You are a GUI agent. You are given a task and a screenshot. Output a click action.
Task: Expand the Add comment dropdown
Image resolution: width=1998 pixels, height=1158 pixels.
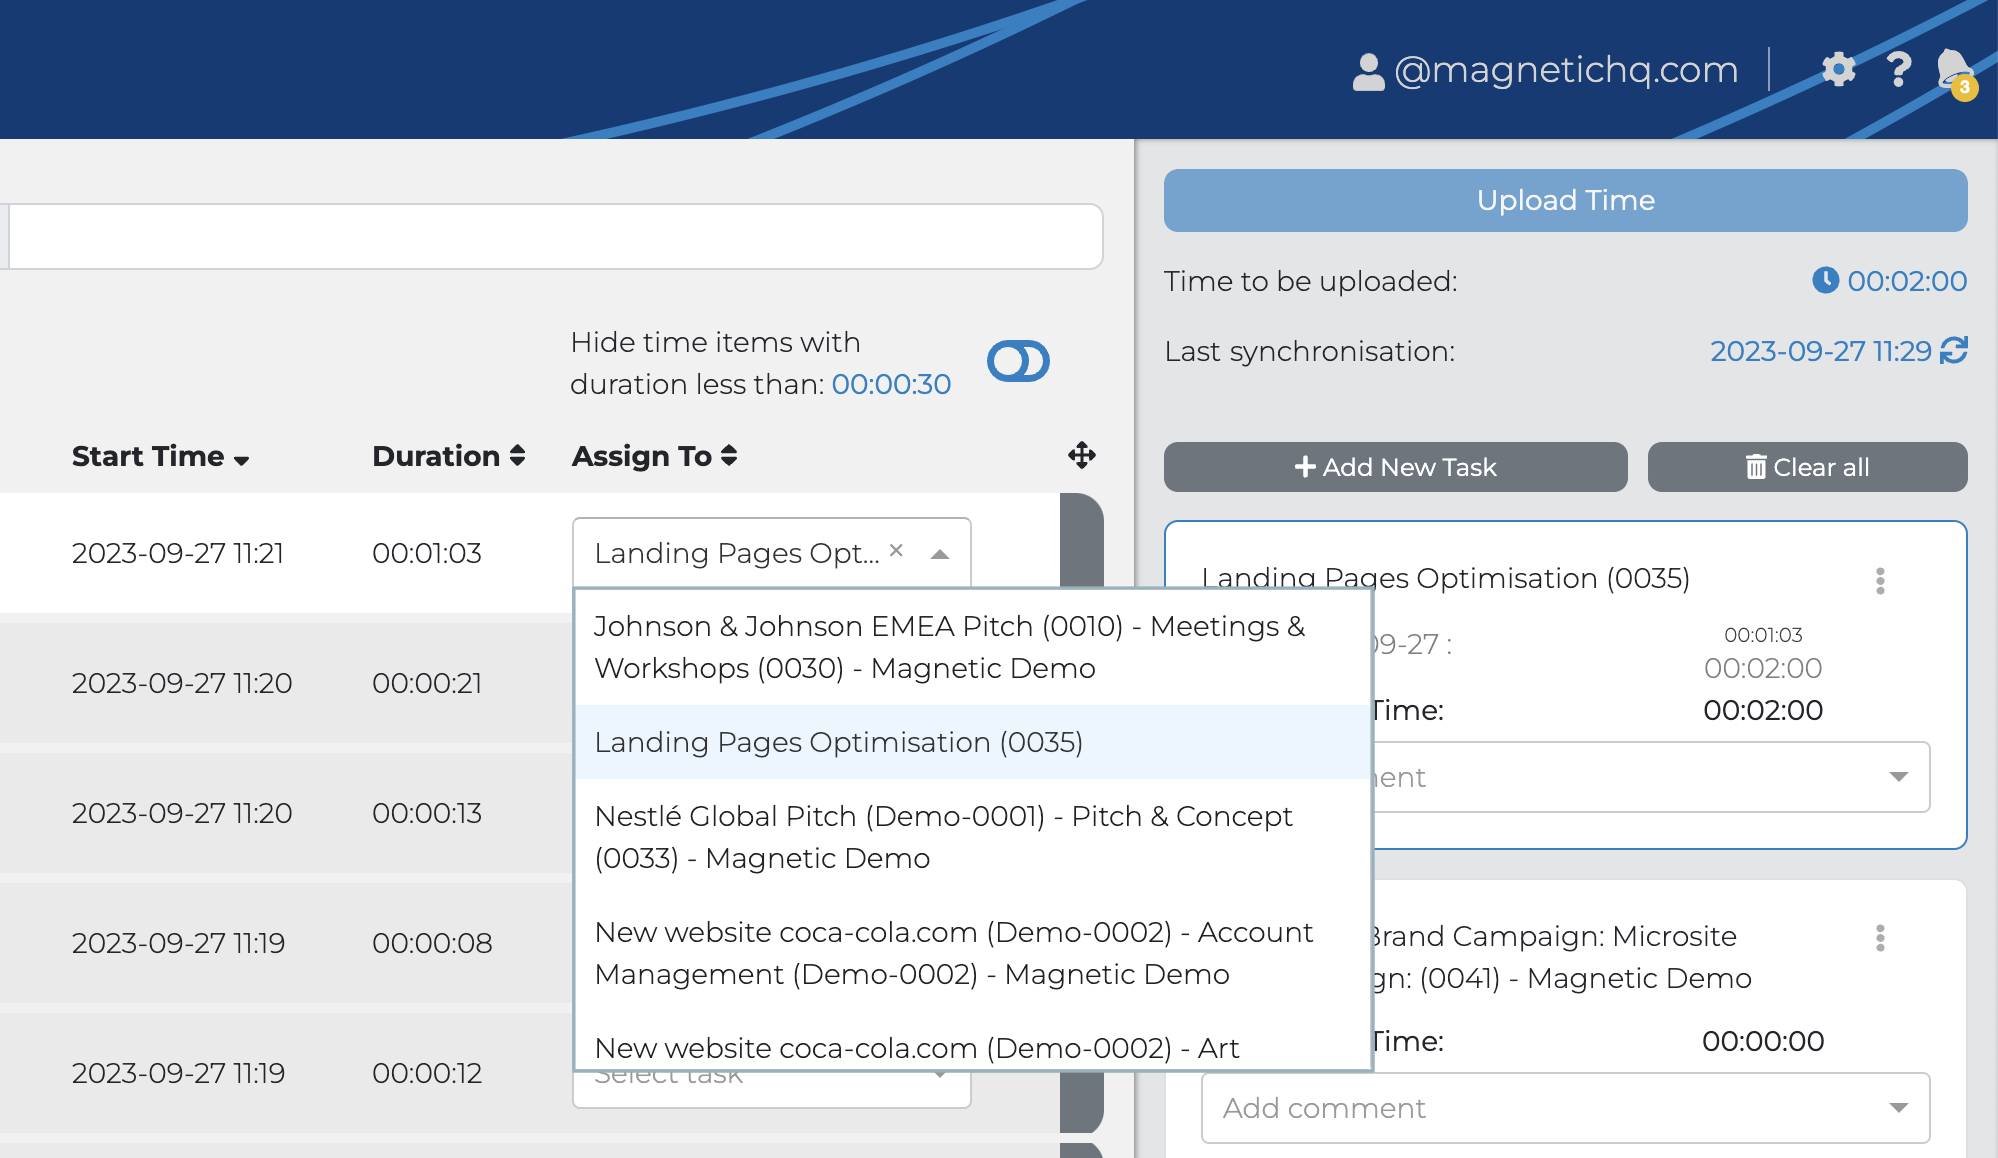1898,1108
